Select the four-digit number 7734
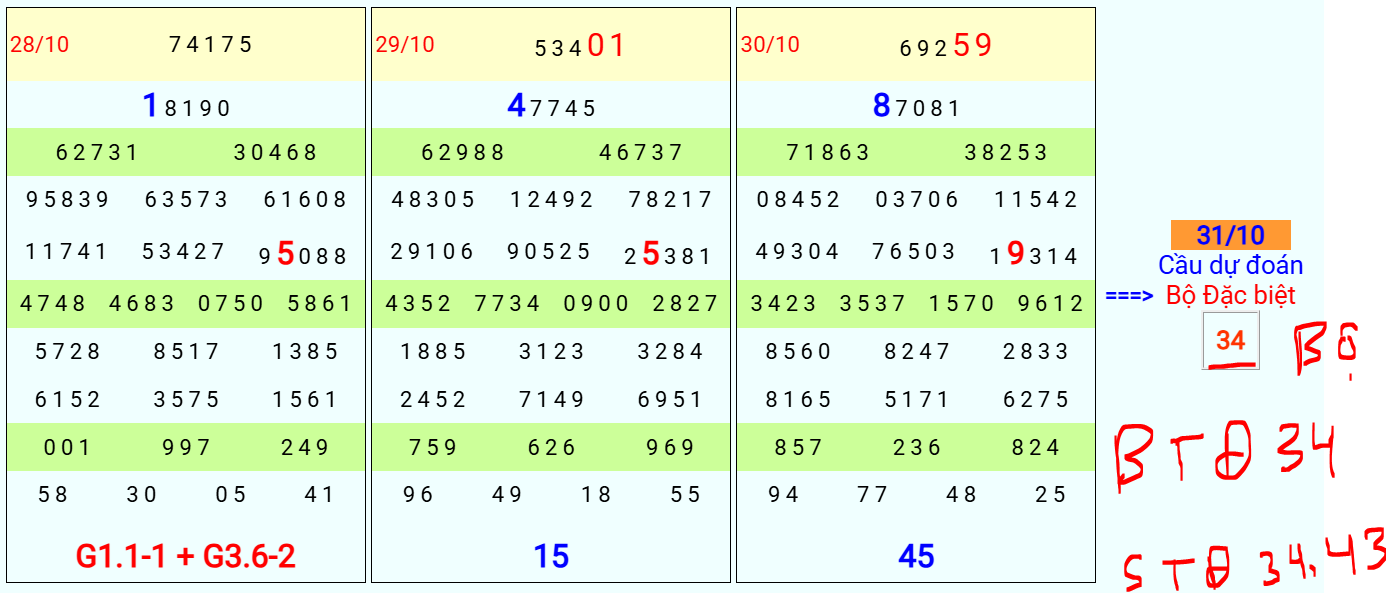This screenshot has height=593, width=1386. pyautogui.click(x=508, y=303)
